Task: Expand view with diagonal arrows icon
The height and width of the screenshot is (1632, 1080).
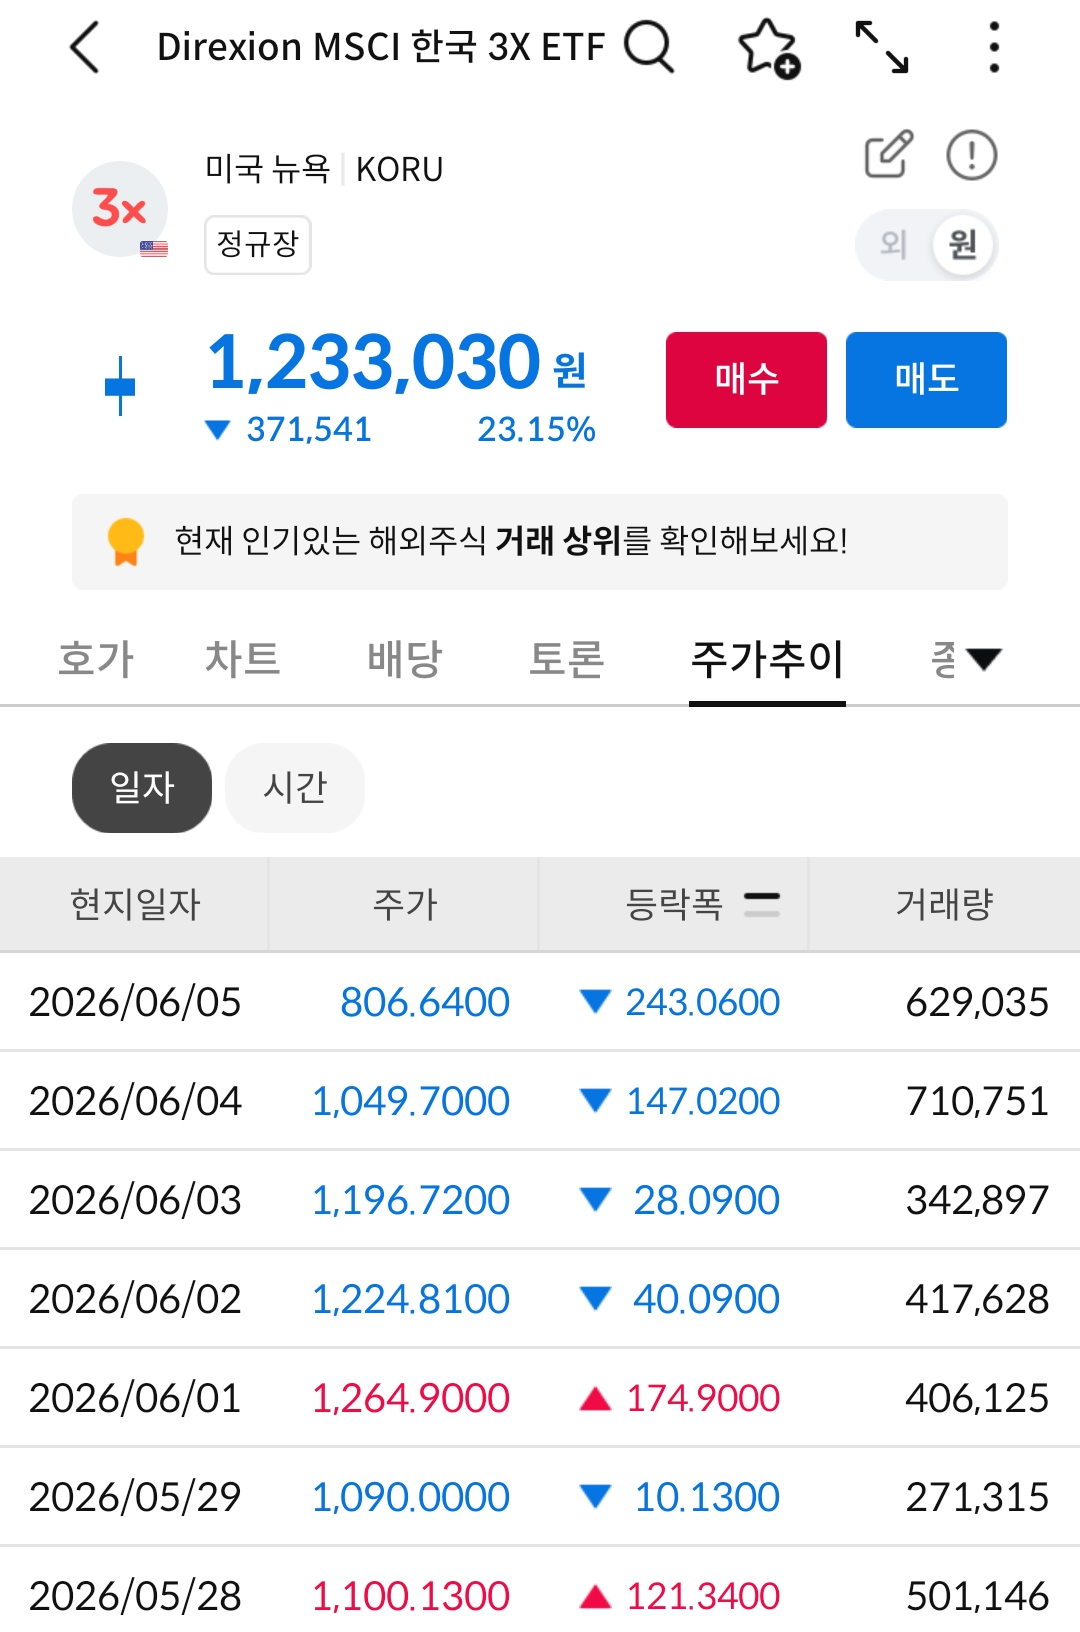Action: 882,47
